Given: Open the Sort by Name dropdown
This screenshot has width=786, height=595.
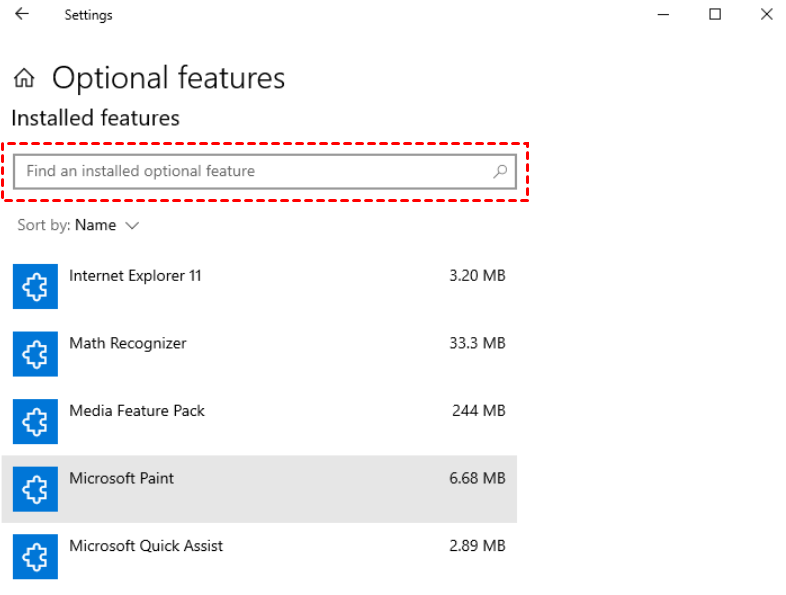Looking at the screenshot, I should tap(95, 225).
